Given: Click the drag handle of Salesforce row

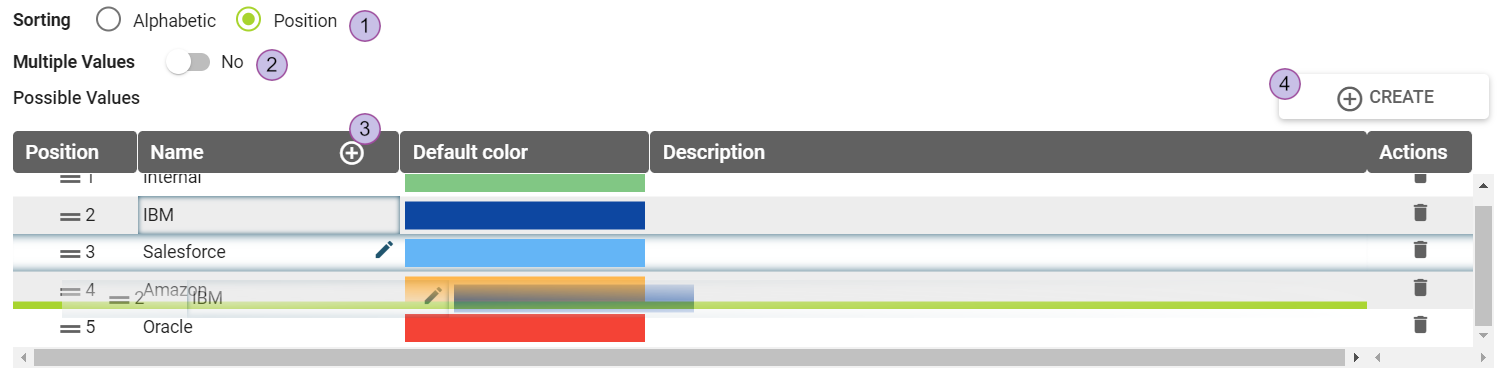Looking at the screenshot, I should [x=70, y=253].
